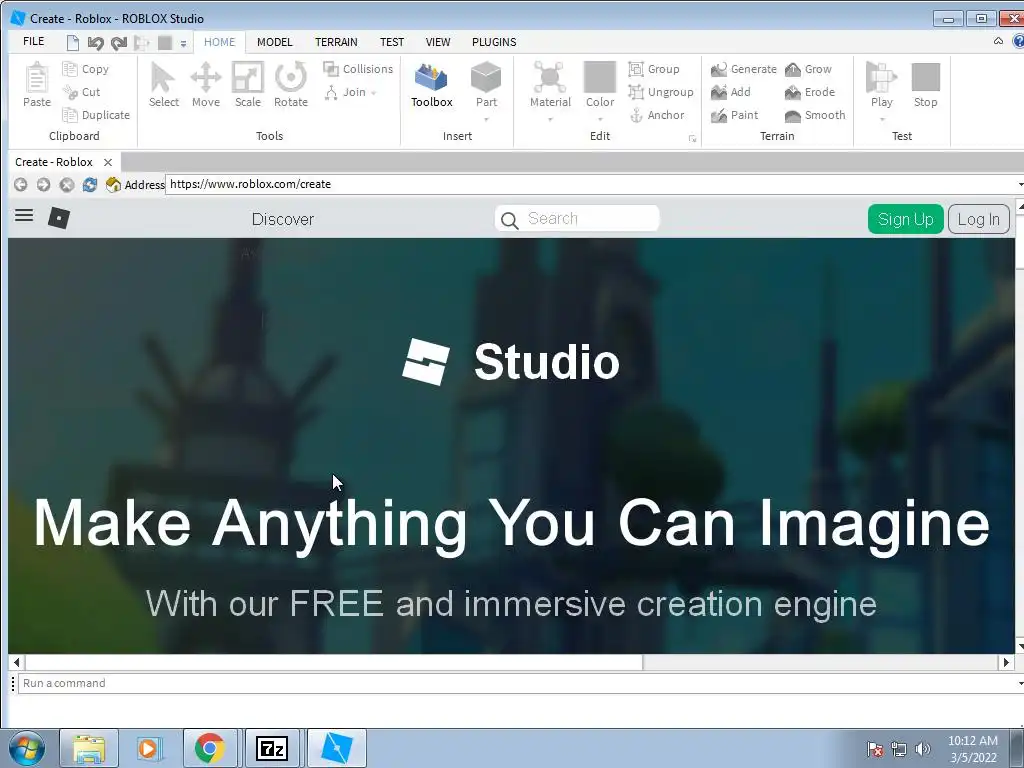This screenshot has height=768, width=1024.
Task: Open the Edit section dialog launcher
Action: [692, 138]
